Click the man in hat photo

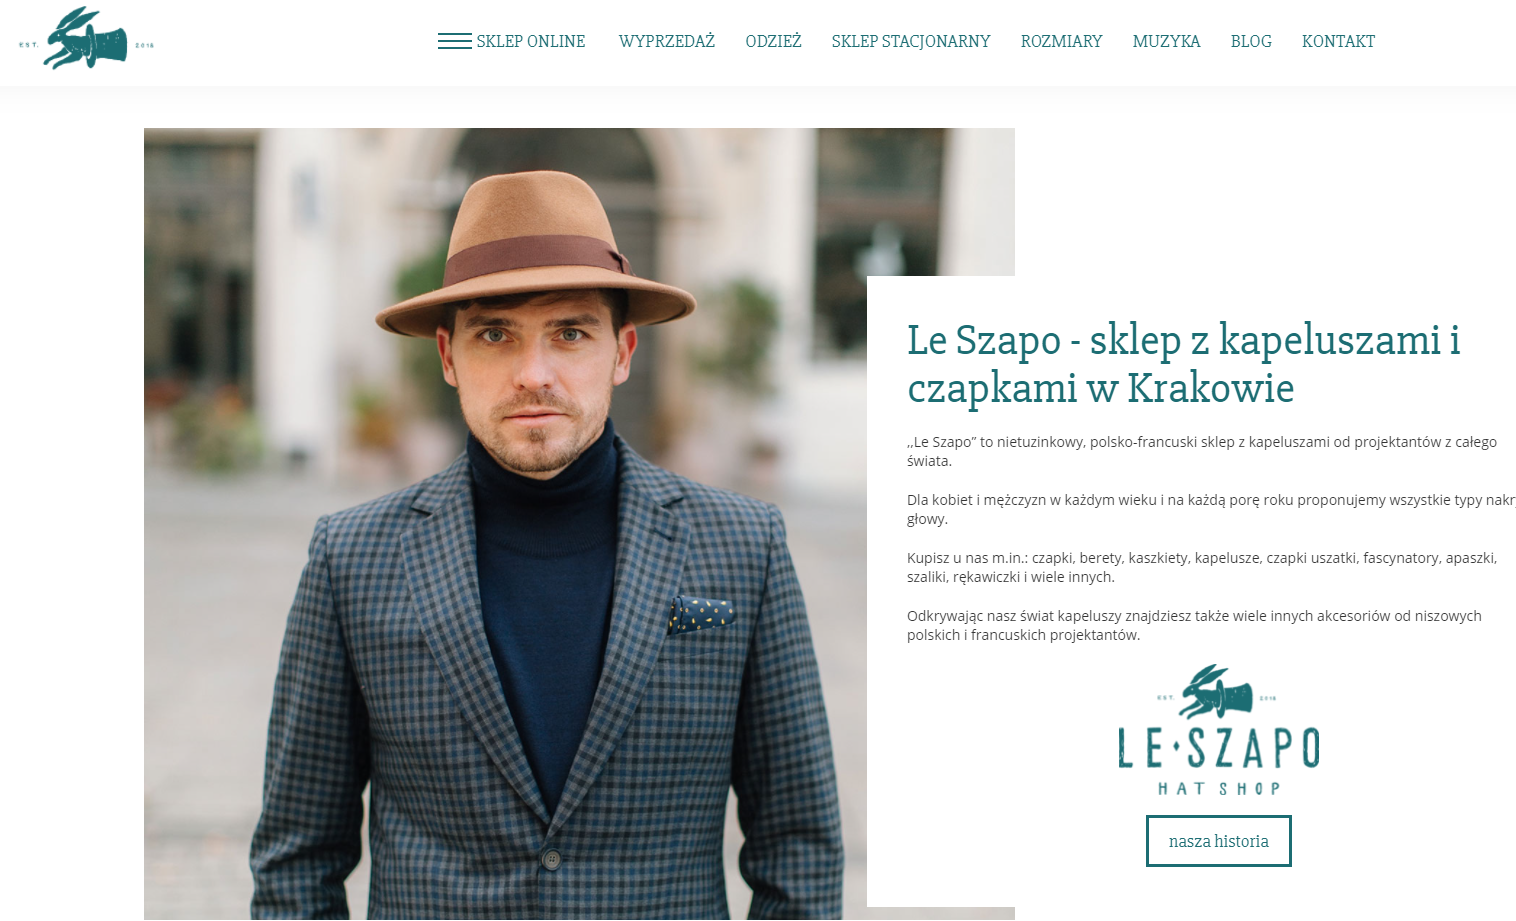[x=505, y=524]
